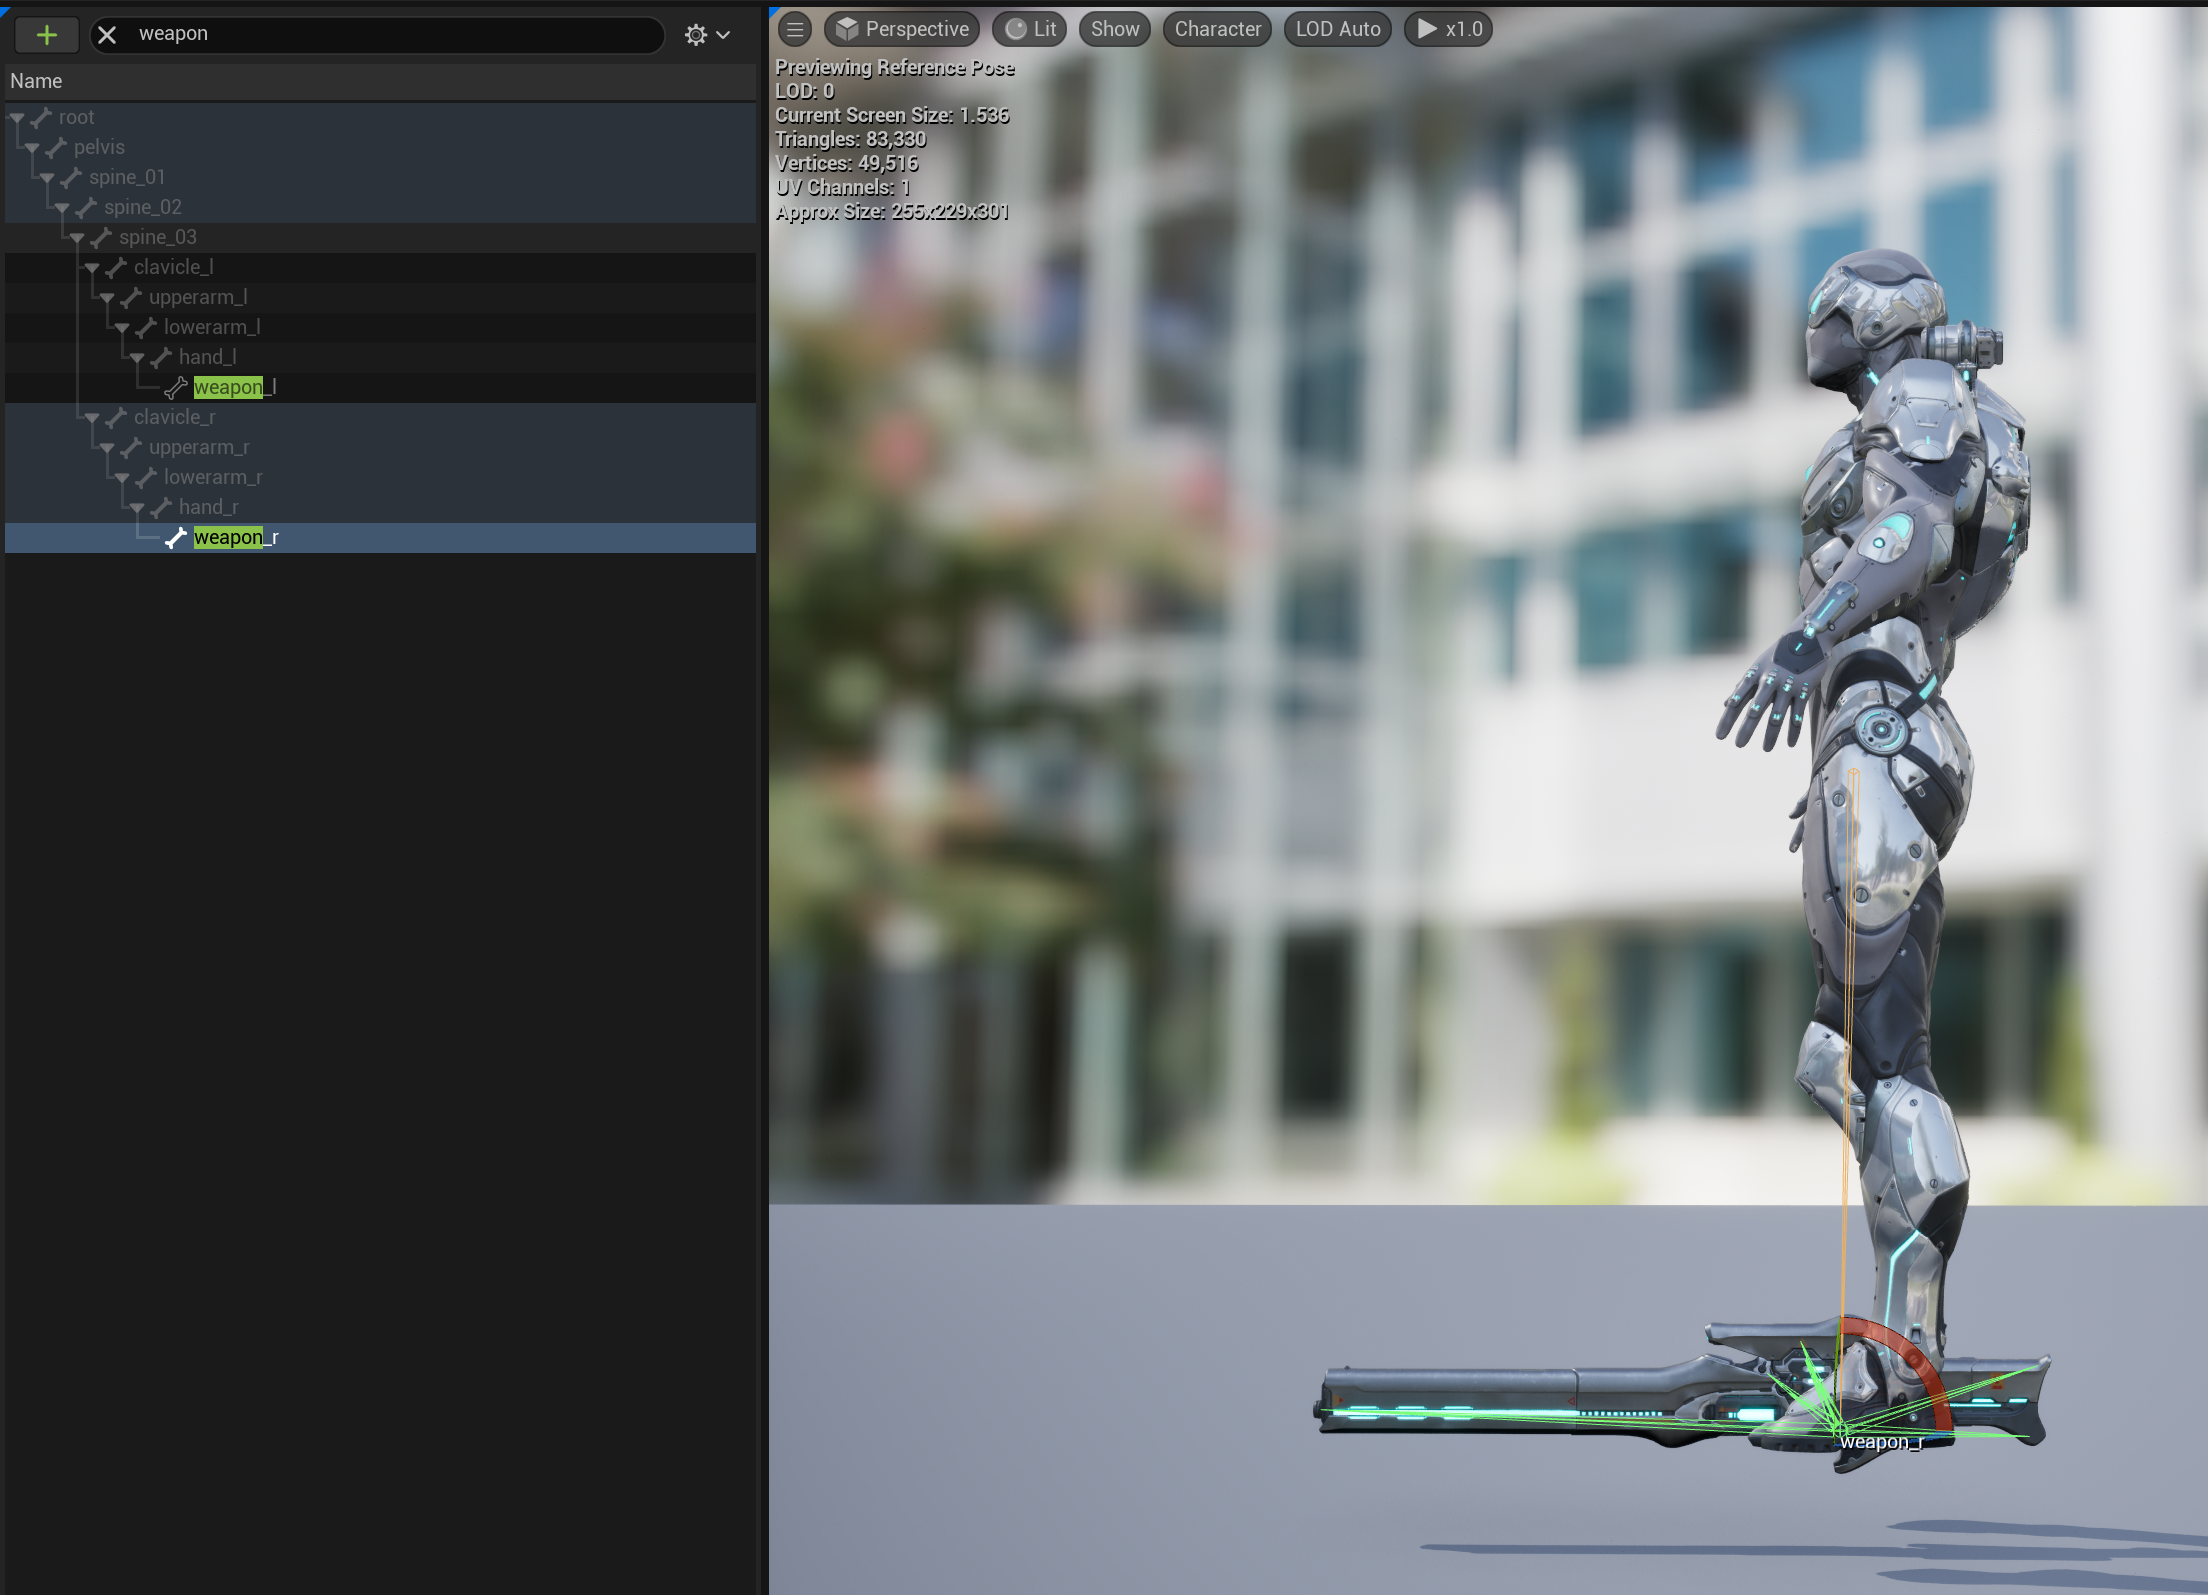Collapse the root bone expander arrow
This screenshot has width=2208, height=1595.
coord(17,118)
